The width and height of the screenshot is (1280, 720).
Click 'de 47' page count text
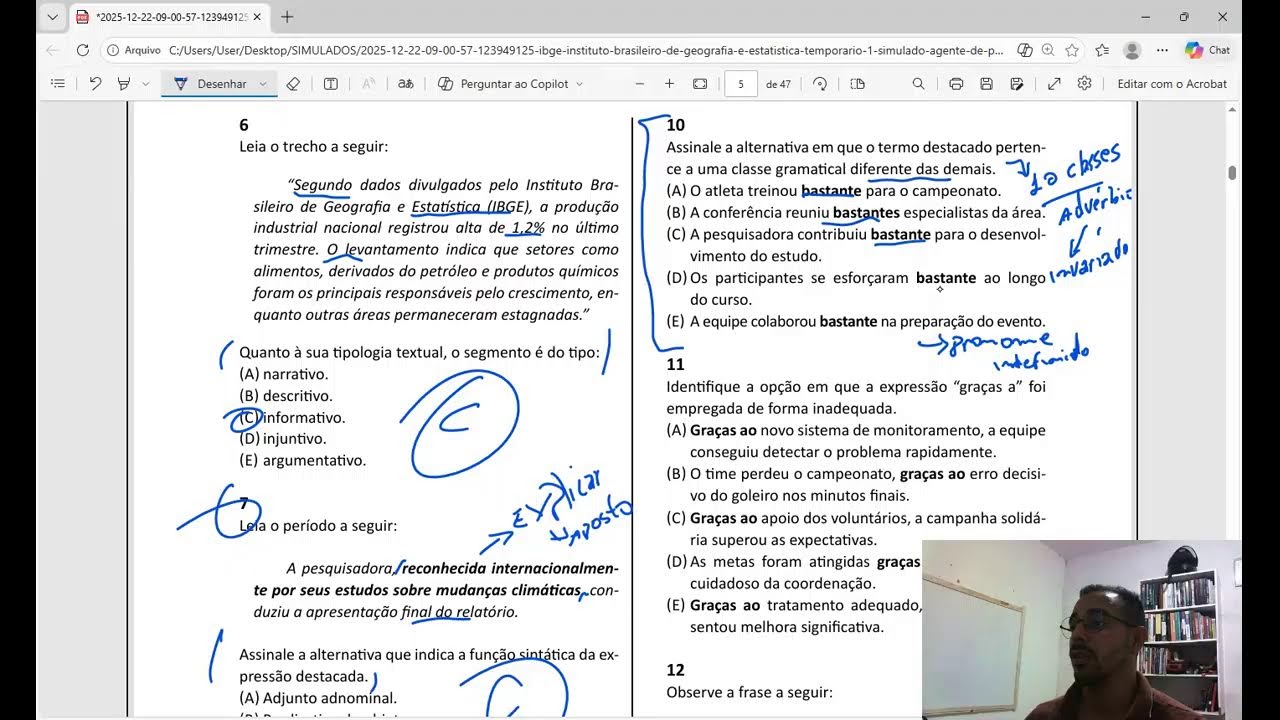click(x=778, y=84)
